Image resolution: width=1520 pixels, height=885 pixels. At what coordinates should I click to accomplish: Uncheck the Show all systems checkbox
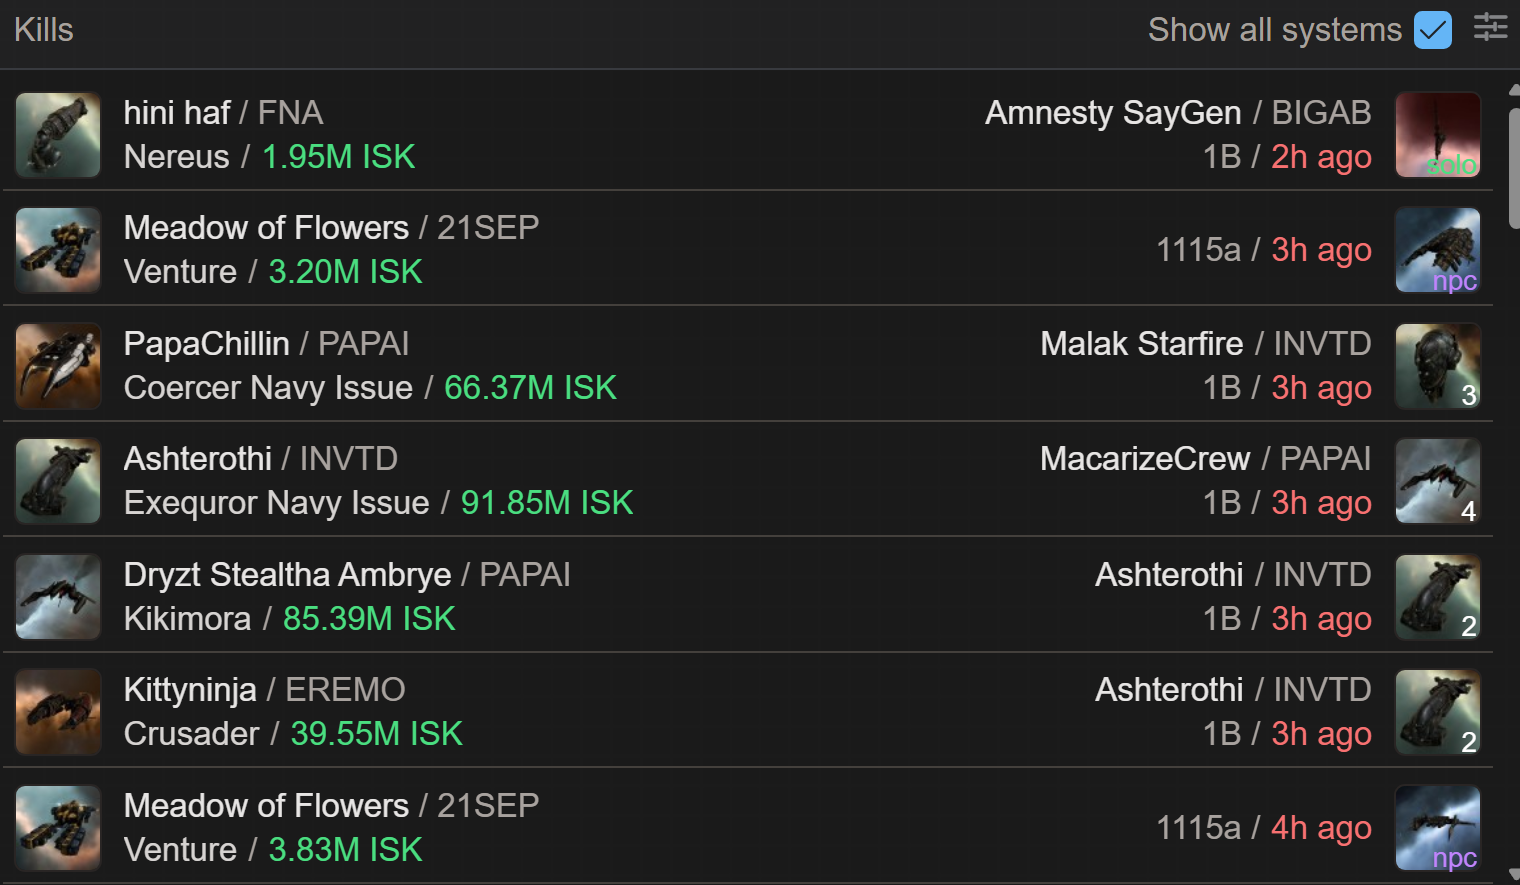point(1432,30)
